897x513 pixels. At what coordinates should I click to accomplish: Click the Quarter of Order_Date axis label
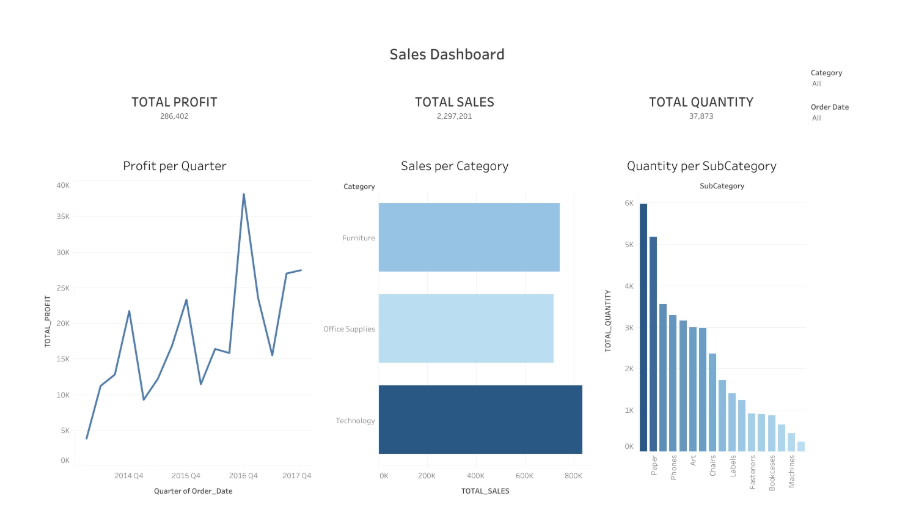pos(193,490)
